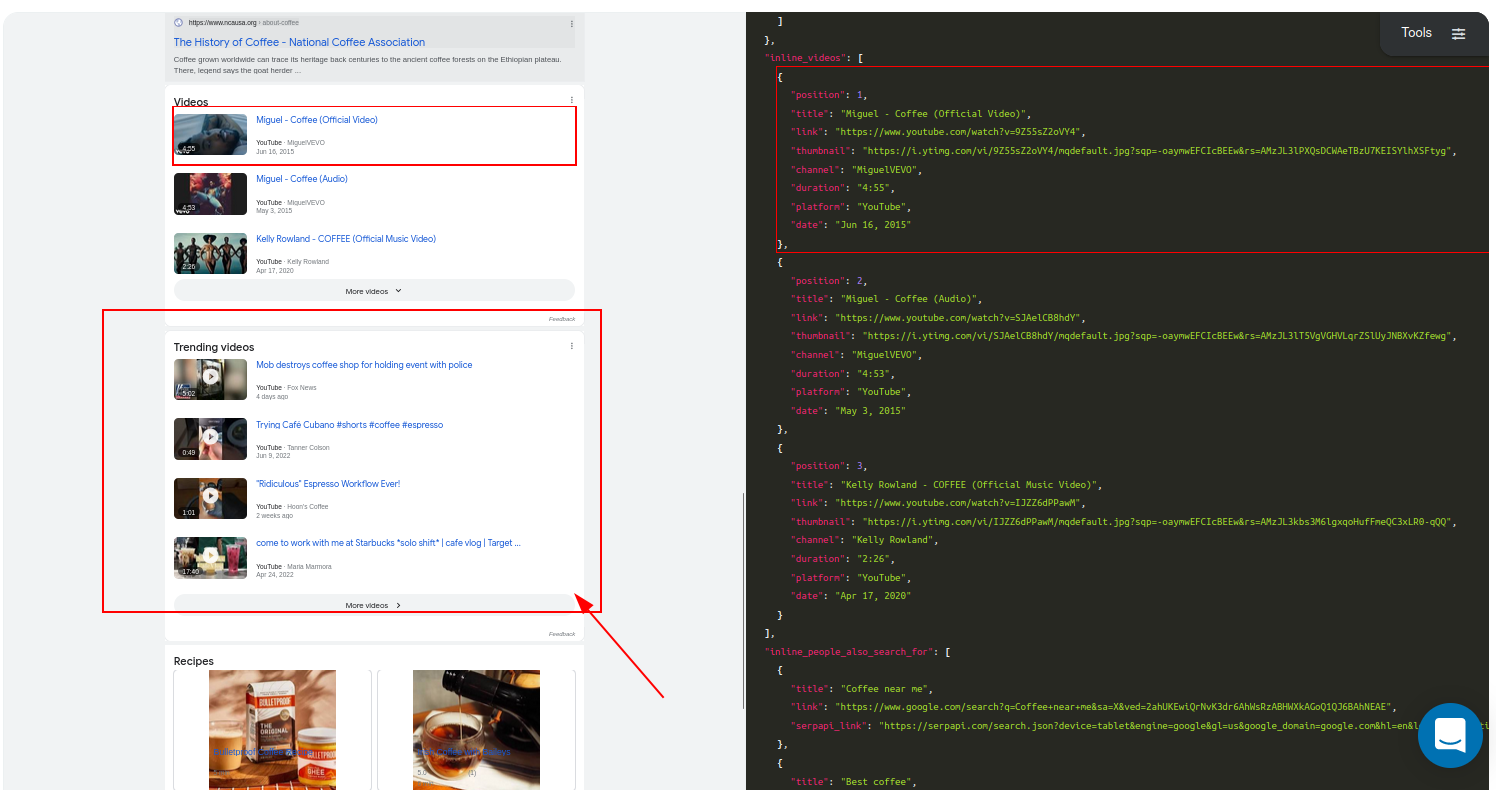1496x790 pixels.
Task: Follow the Kelly Rowland COFFEE video link
Action: (x=345, y=238)
